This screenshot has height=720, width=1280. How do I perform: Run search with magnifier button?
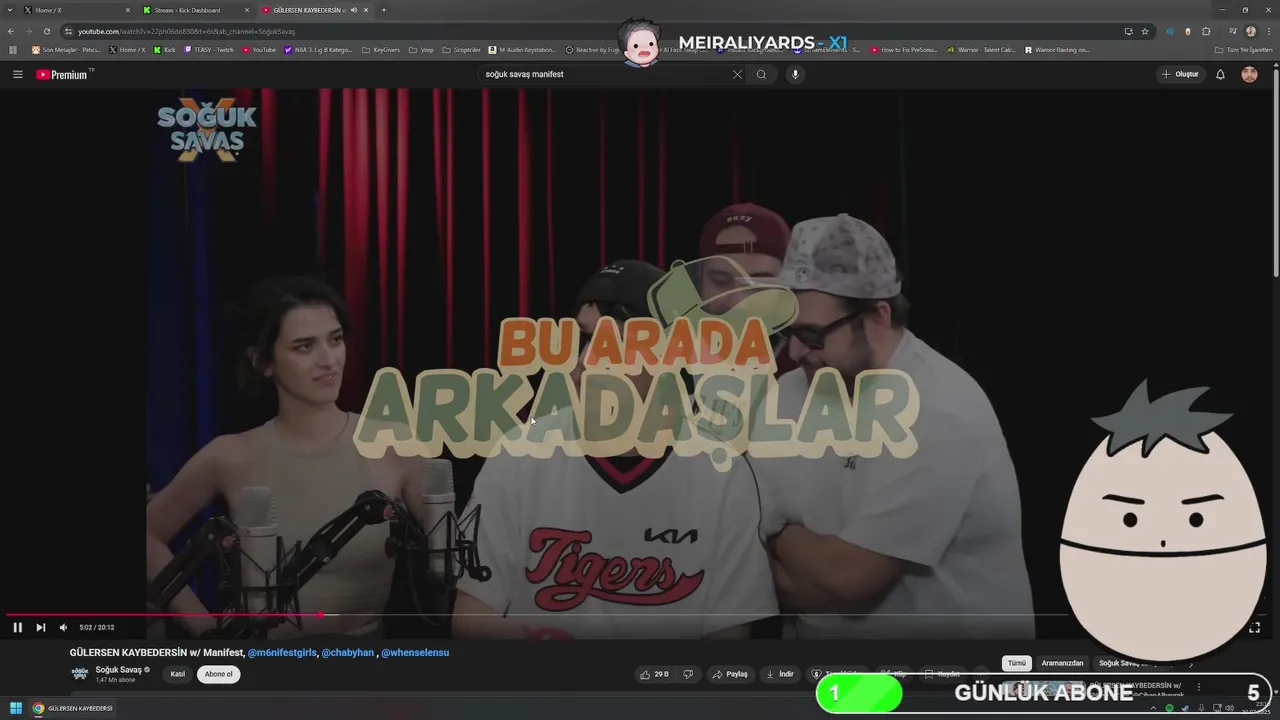[761, 74]
